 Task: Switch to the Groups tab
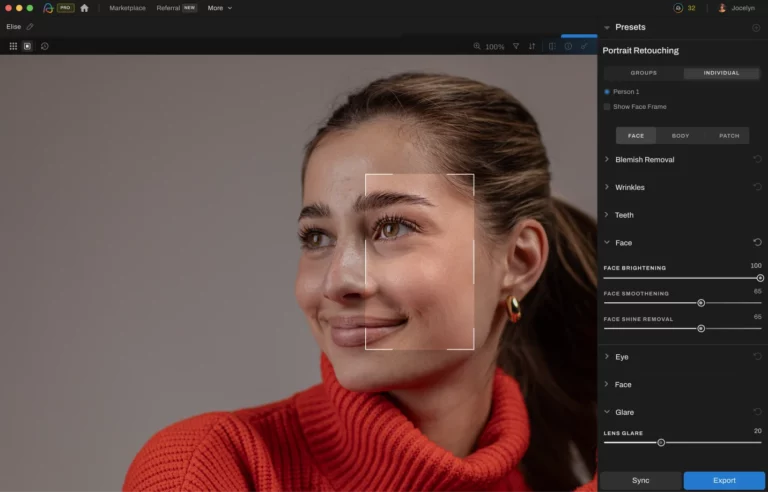(x=644, y=73)
